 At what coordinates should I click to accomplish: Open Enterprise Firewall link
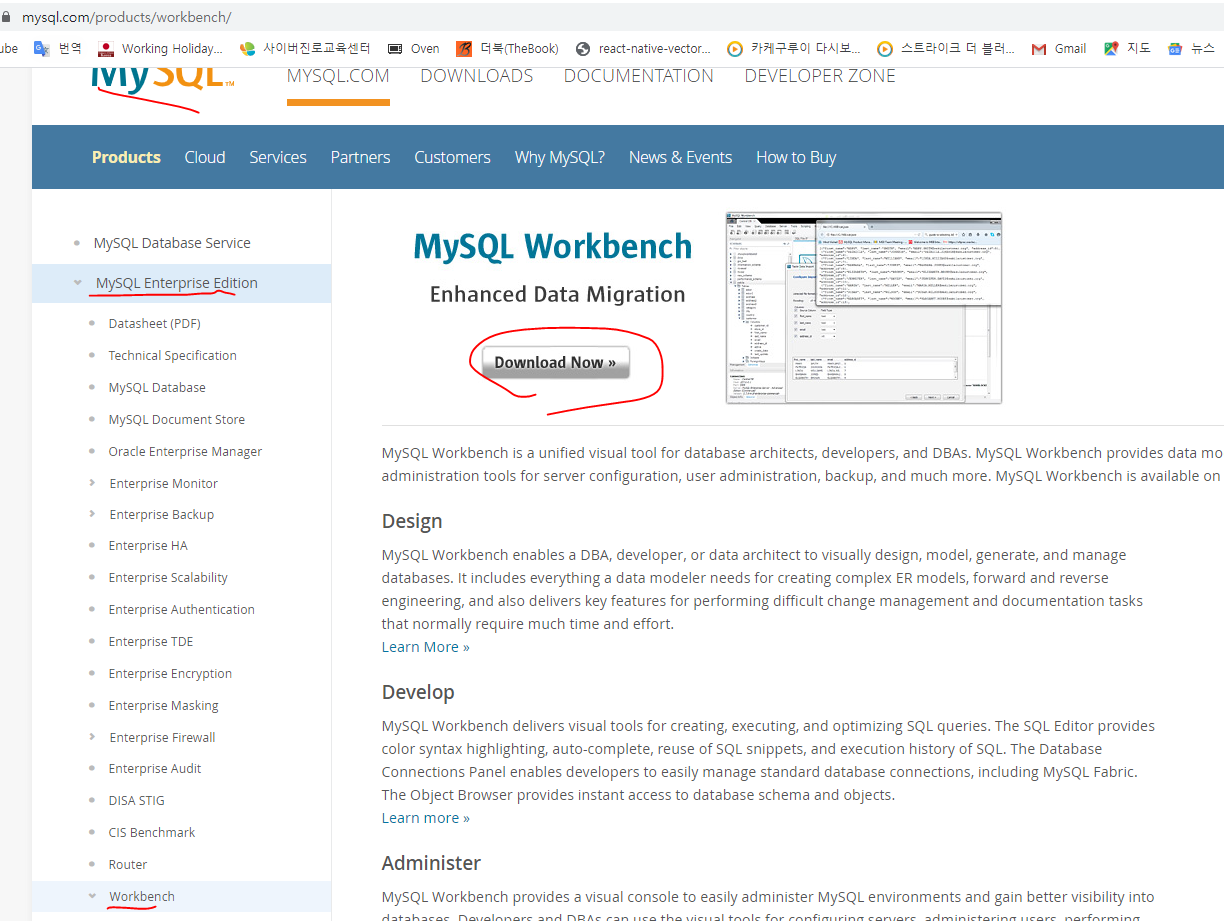(162, 738)
